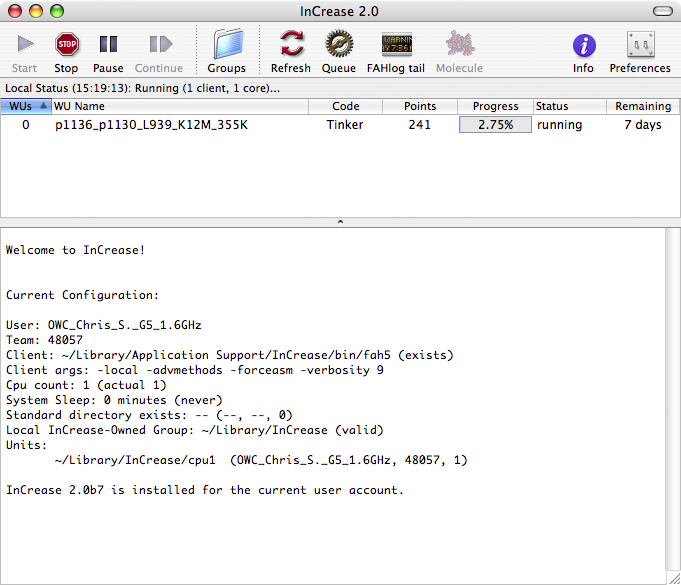Show the FAHlog tail viewer
The height and width of the screenshot is (585, 681).
396,45
